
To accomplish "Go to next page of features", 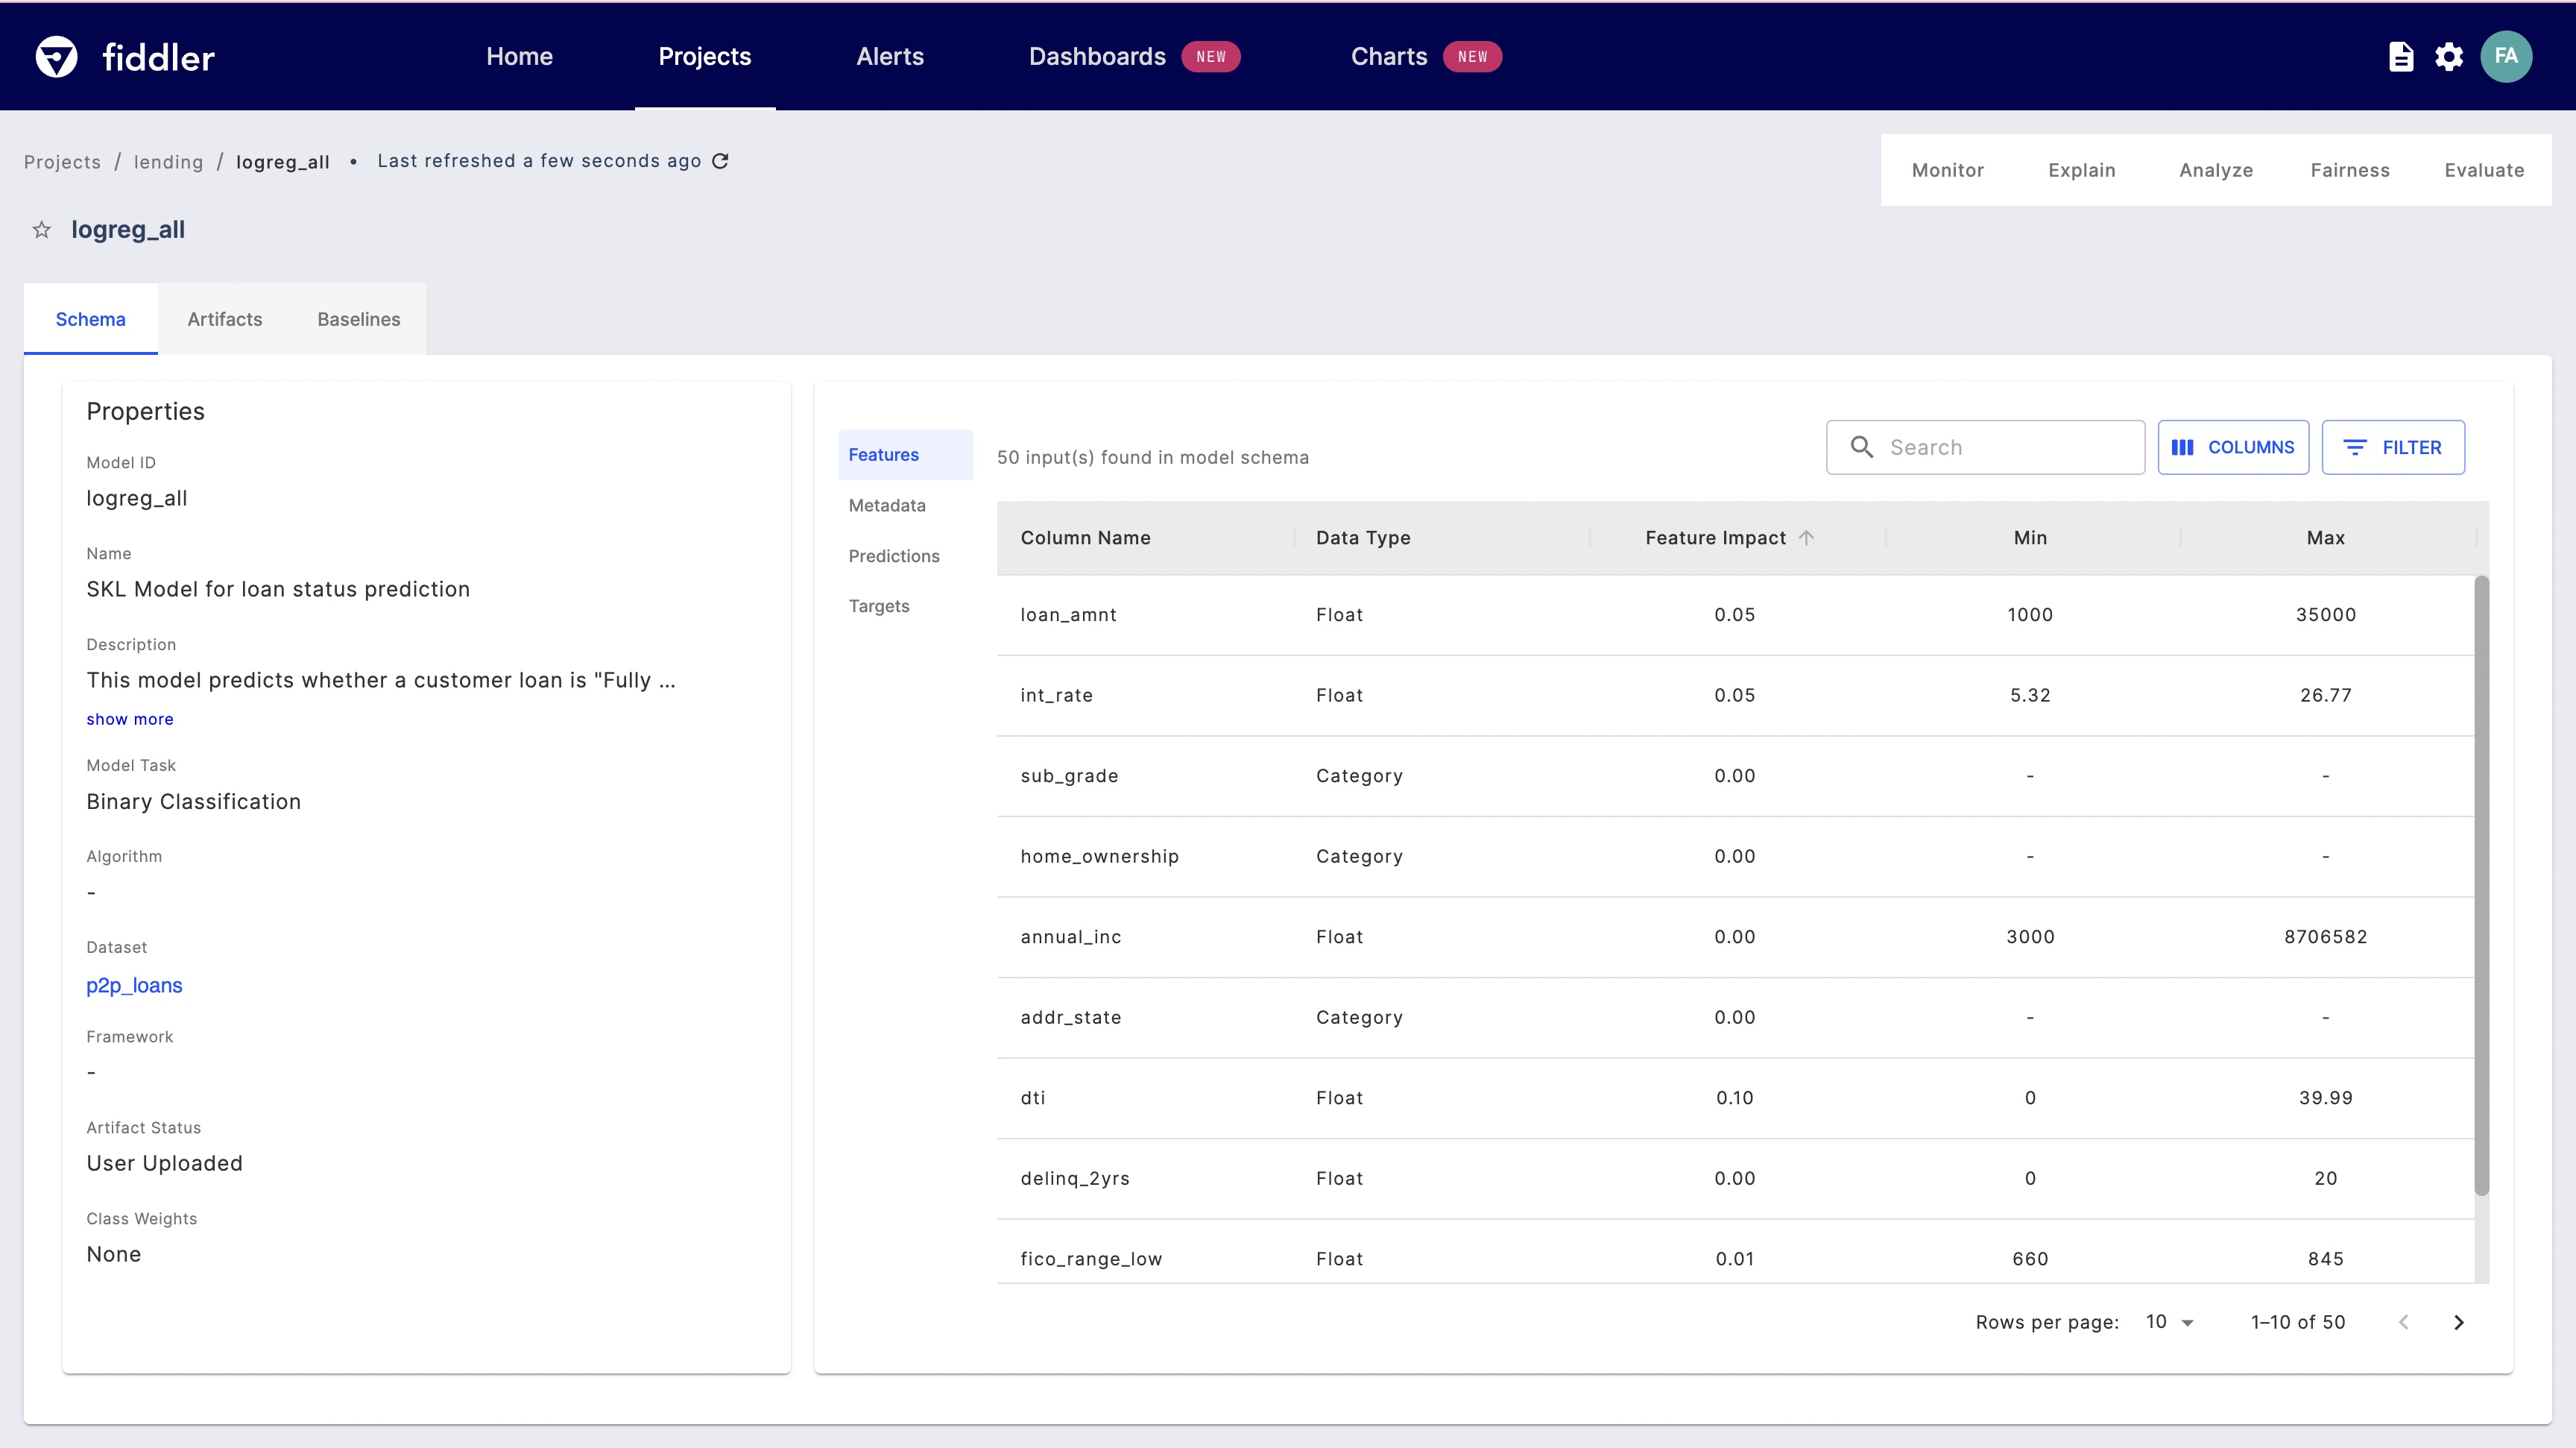I will [2459, 1322].
